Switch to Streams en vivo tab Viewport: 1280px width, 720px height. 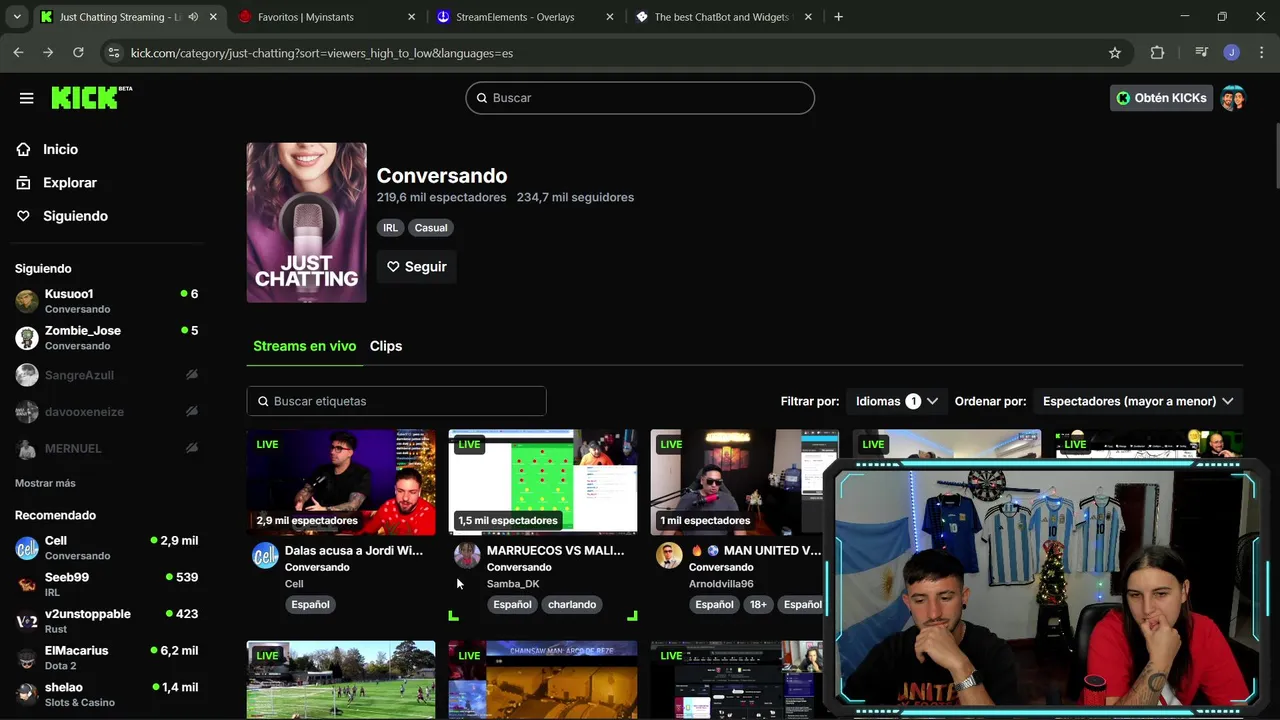point(304,346)
